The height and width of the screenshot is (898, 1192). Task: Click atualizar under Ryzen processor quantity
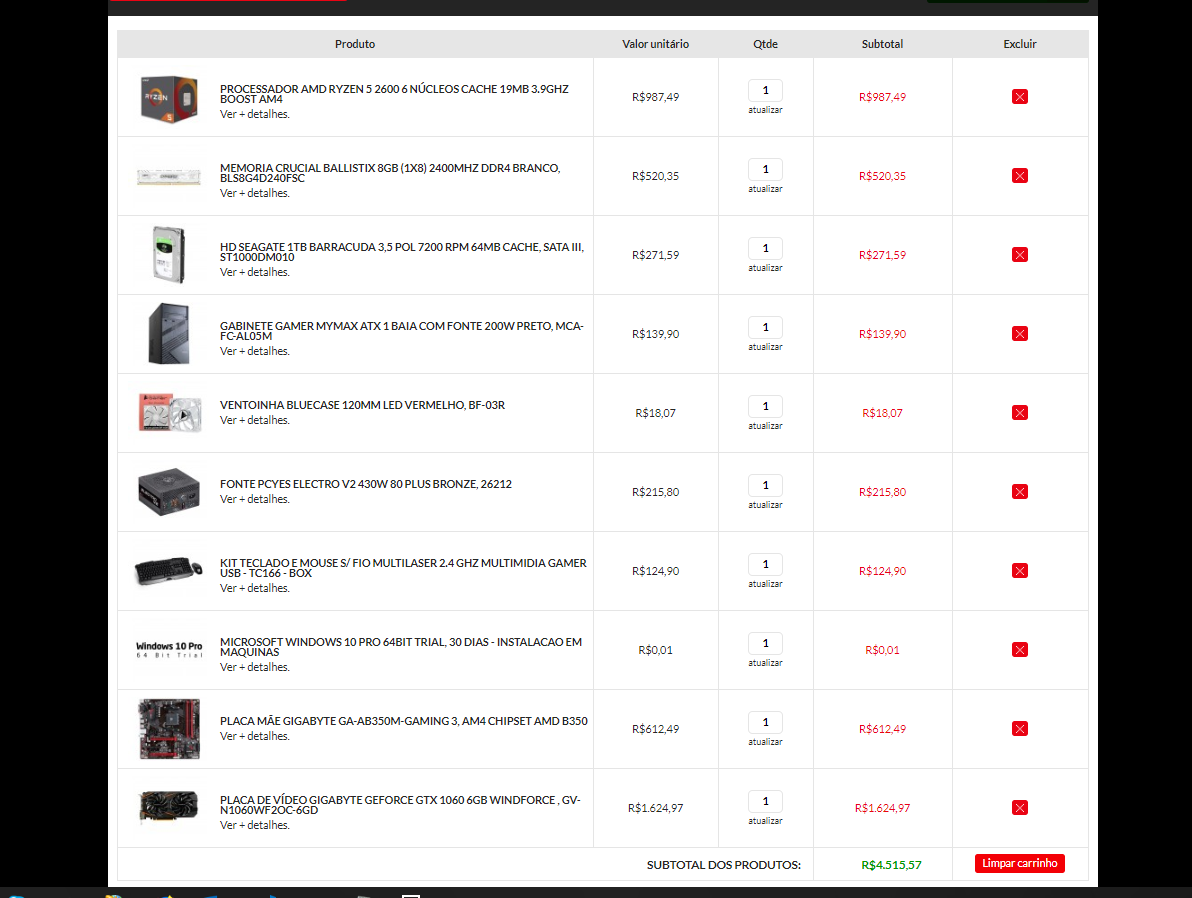tap(766, 110)
